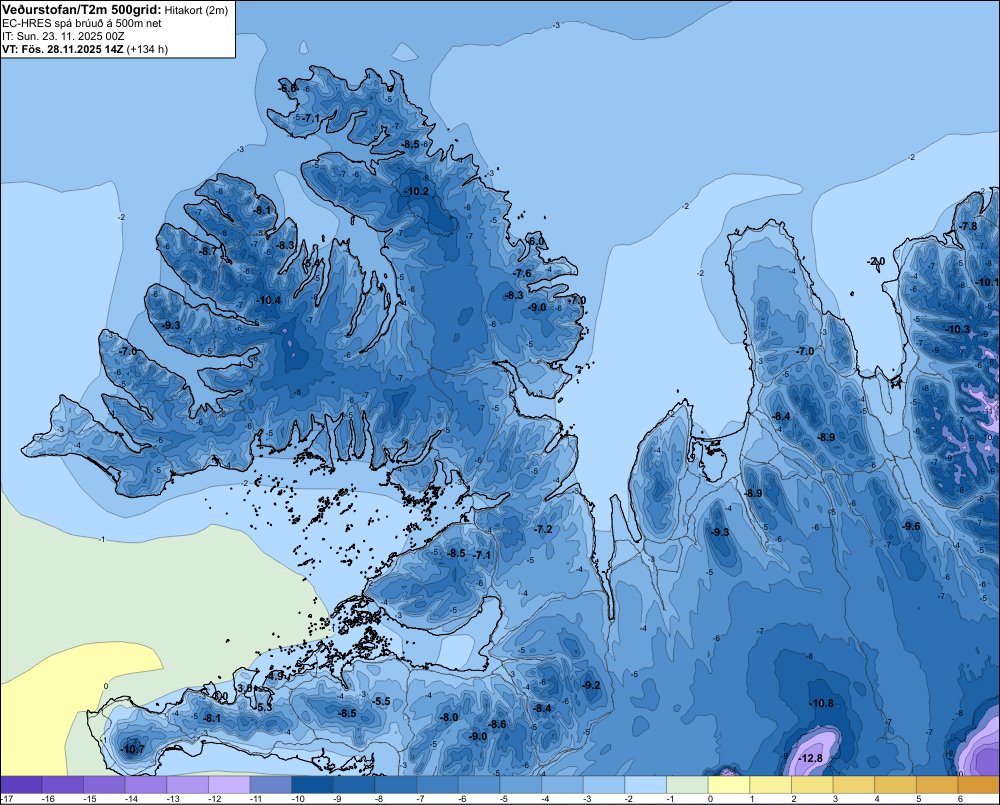Click the -6.0 temperature label
The image size is (1000, 805).
536,241
